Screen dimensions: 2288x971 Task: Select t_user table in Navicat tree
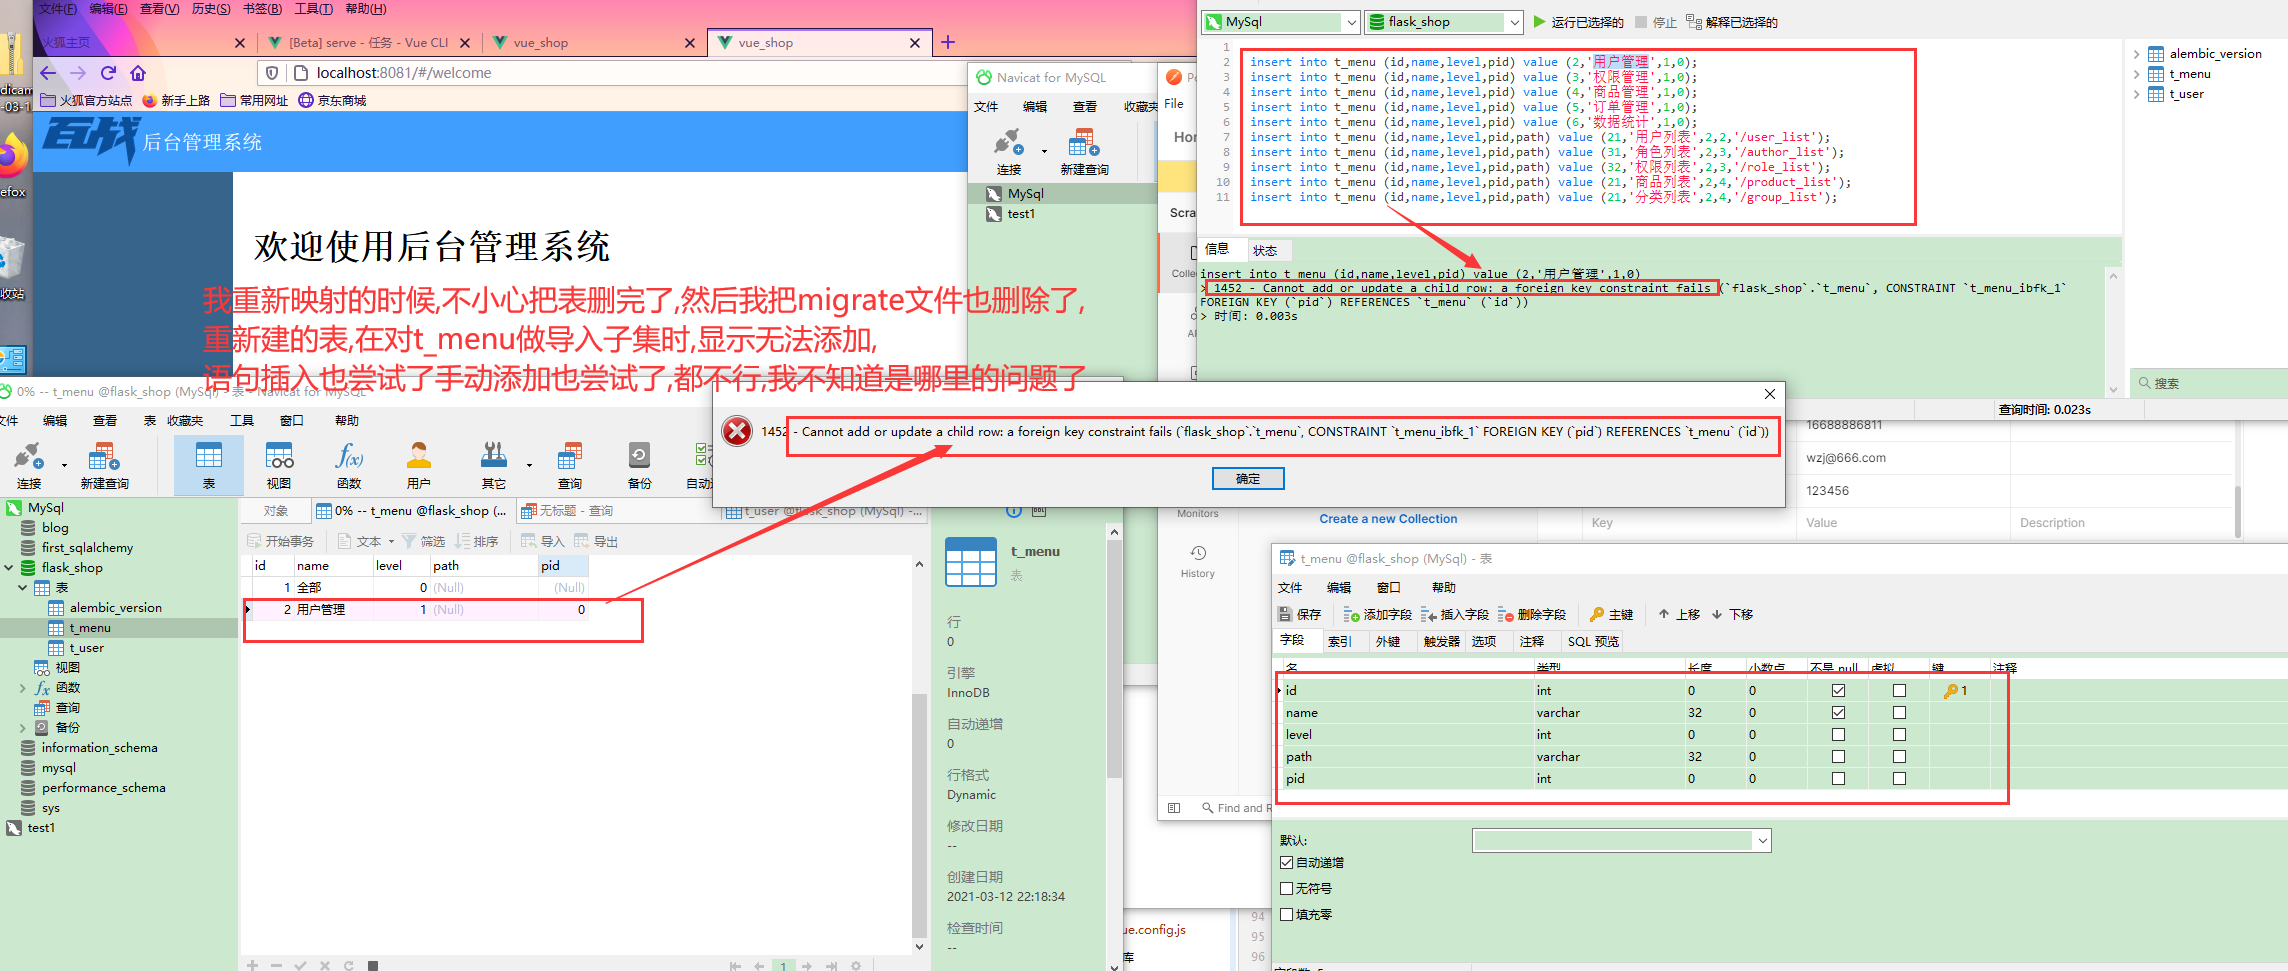(x=86, y=647)
